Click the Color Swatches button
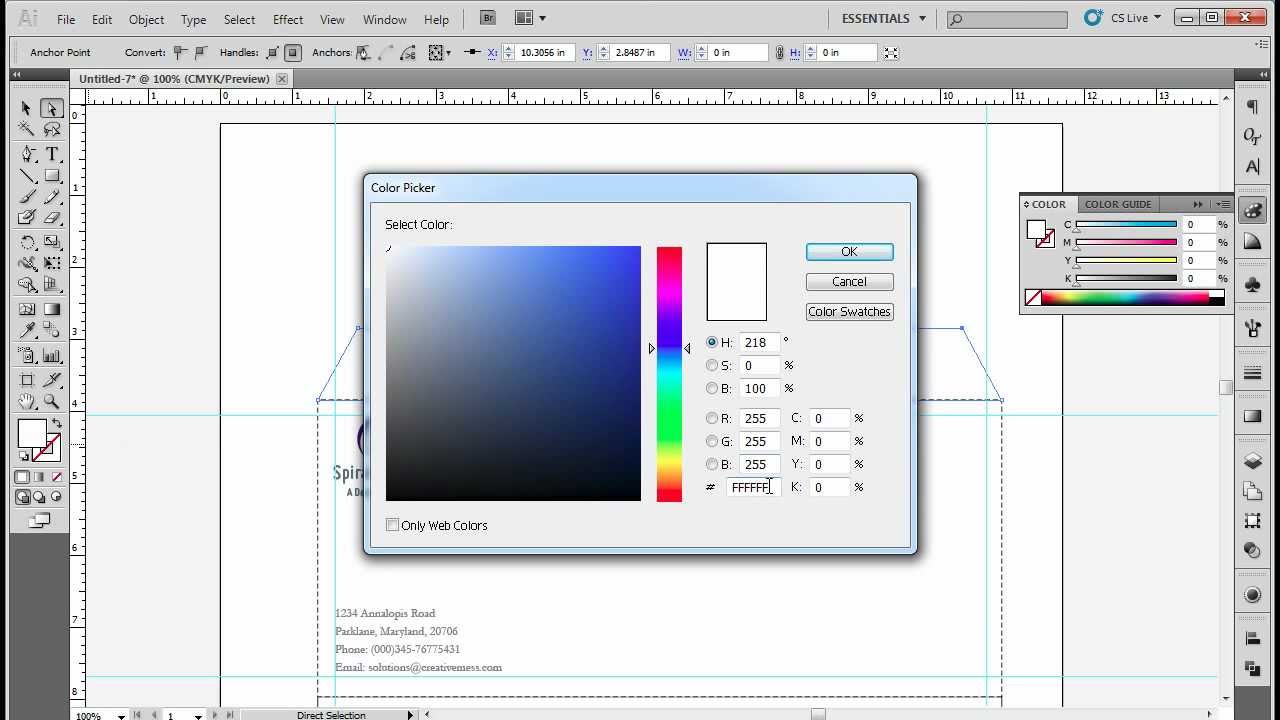The image size is (1280, 720). click(x=849, y=312)
